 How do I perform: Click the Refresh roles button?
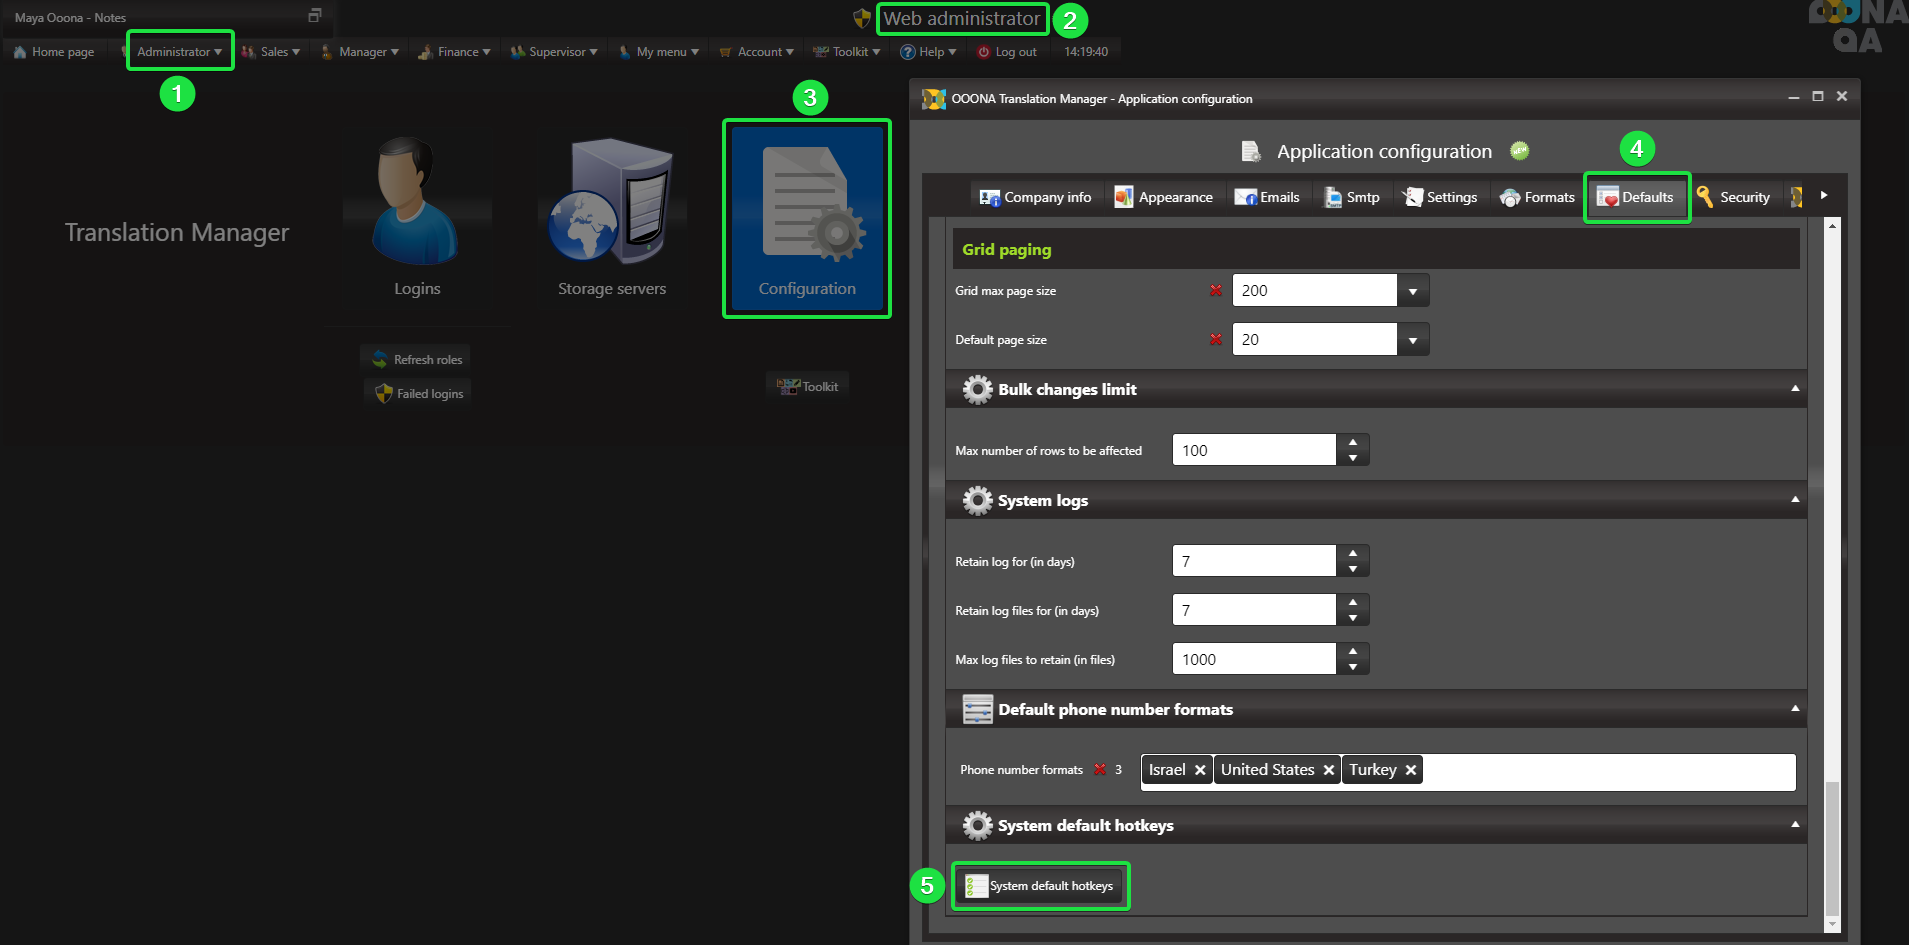coord(417,359)
